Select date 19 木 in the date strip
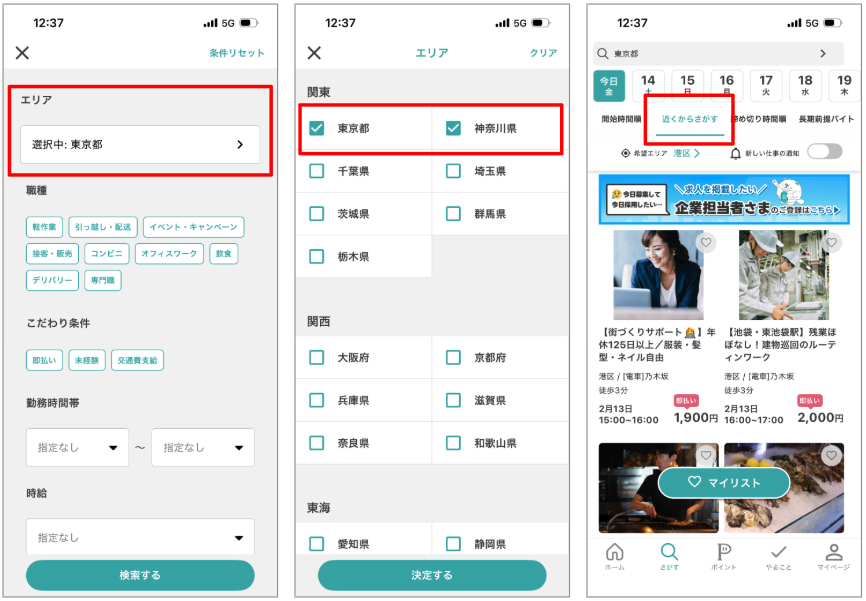 click(844, 86)
